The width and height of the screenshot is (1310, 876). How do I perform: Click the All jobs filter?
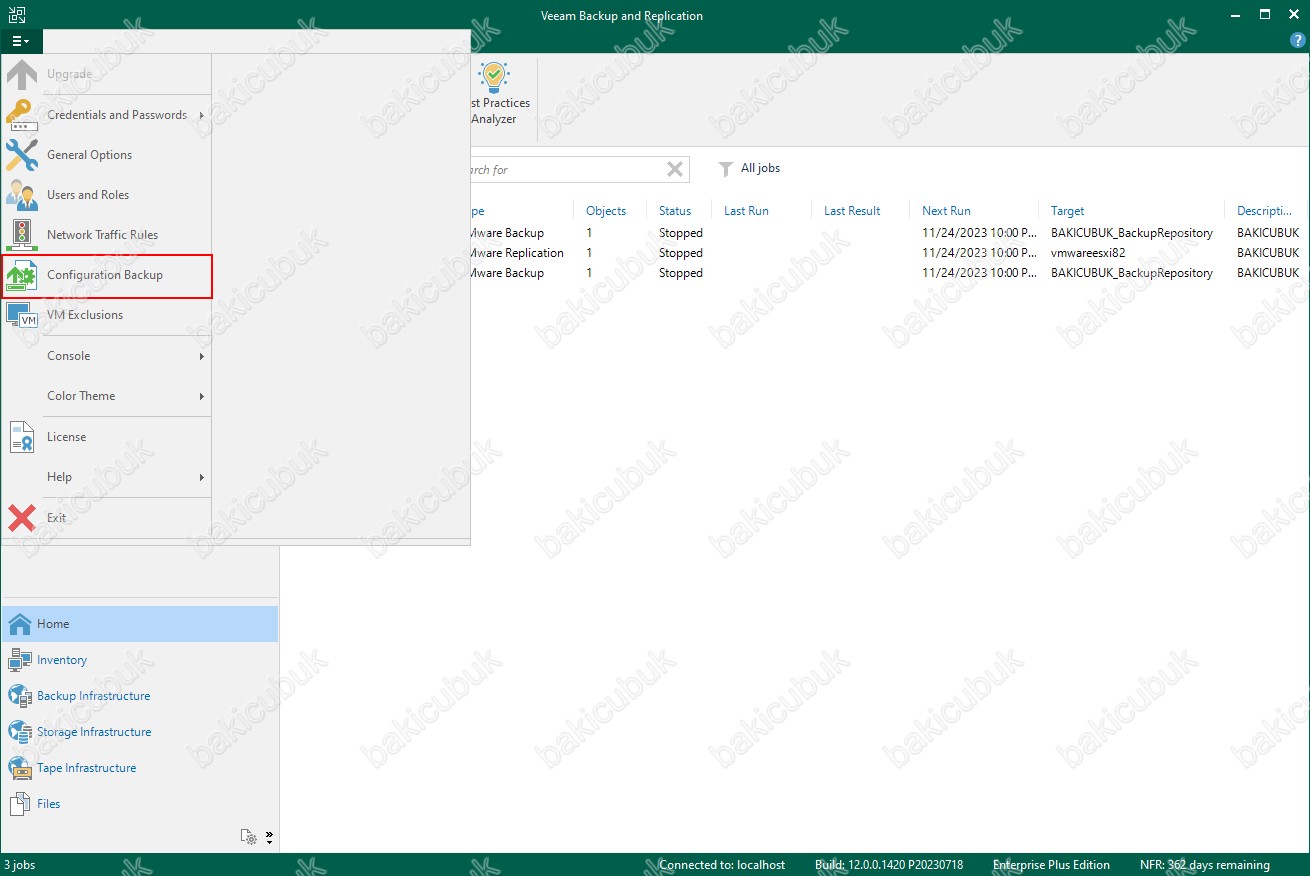coord(750,169)
